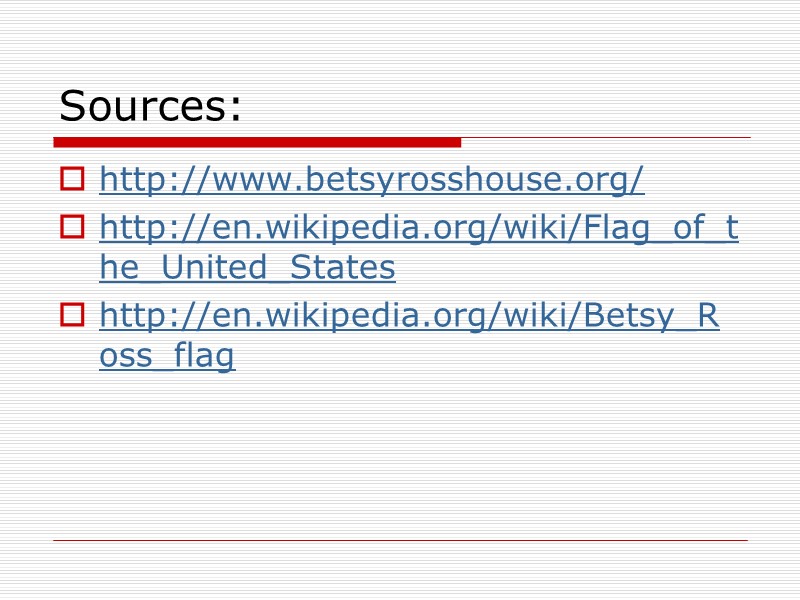This screenshot has height=600, width=800.
Task: Click the wrapped "oss_flag" link text
Action: tap(166, 356)
